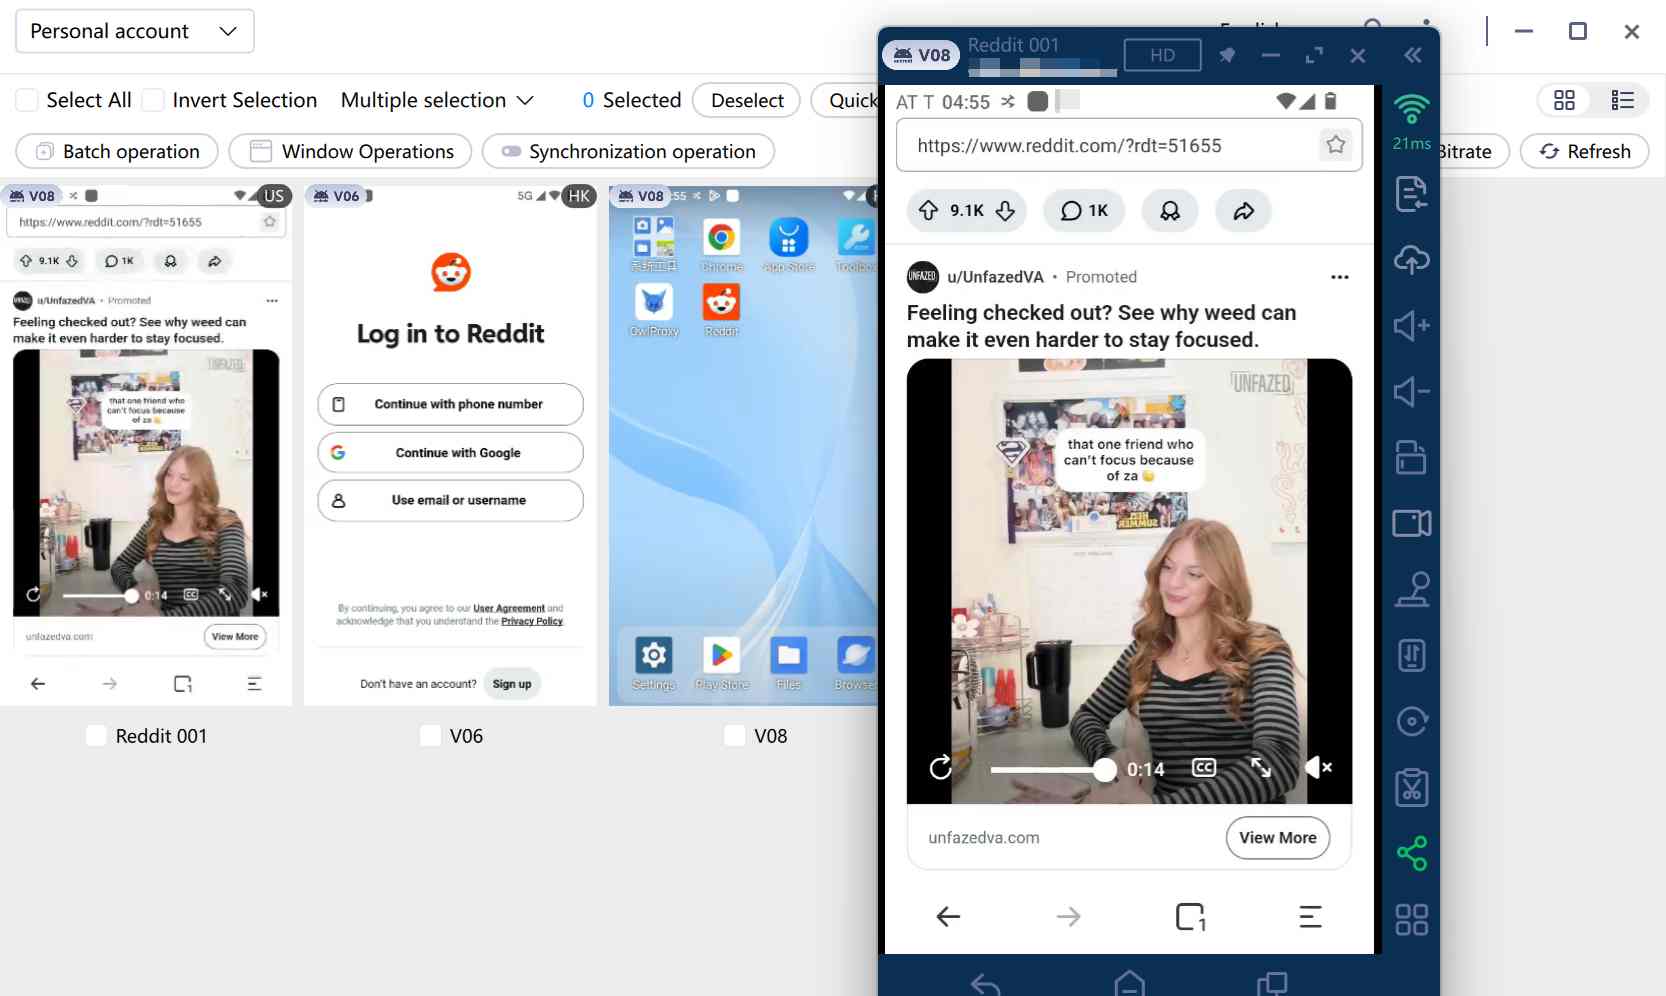The image size is (1666, 996).
Task: Click the video progress slider handle
Action: pos(1104,769)
